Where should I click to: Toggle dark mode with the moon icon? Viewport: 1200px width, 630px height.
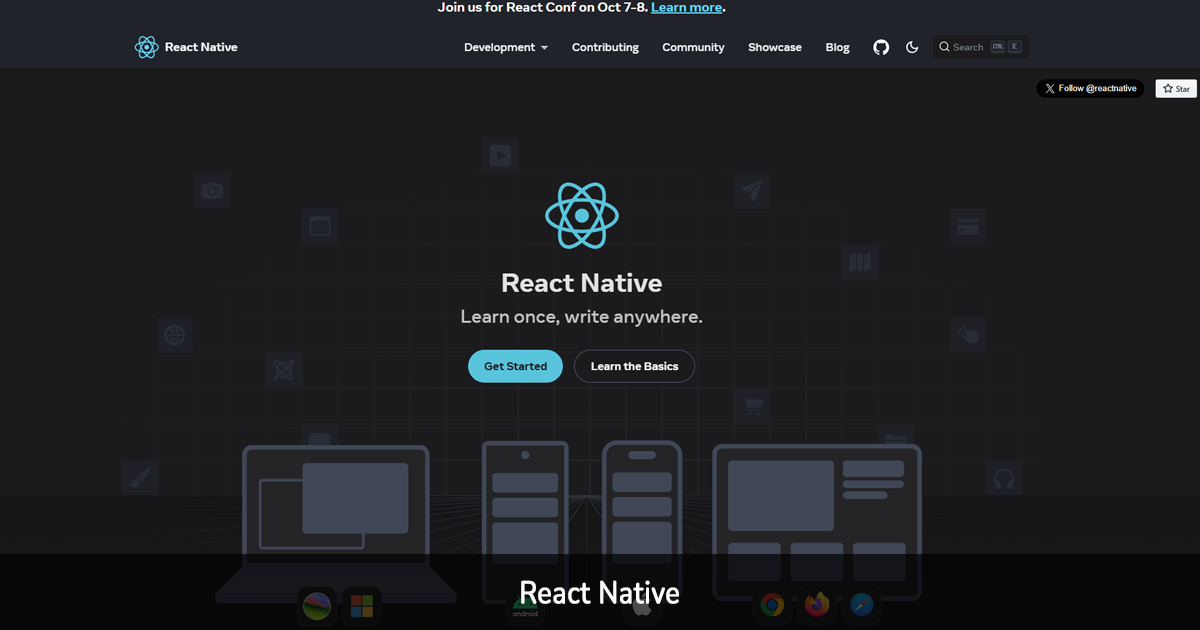point(912,47)
